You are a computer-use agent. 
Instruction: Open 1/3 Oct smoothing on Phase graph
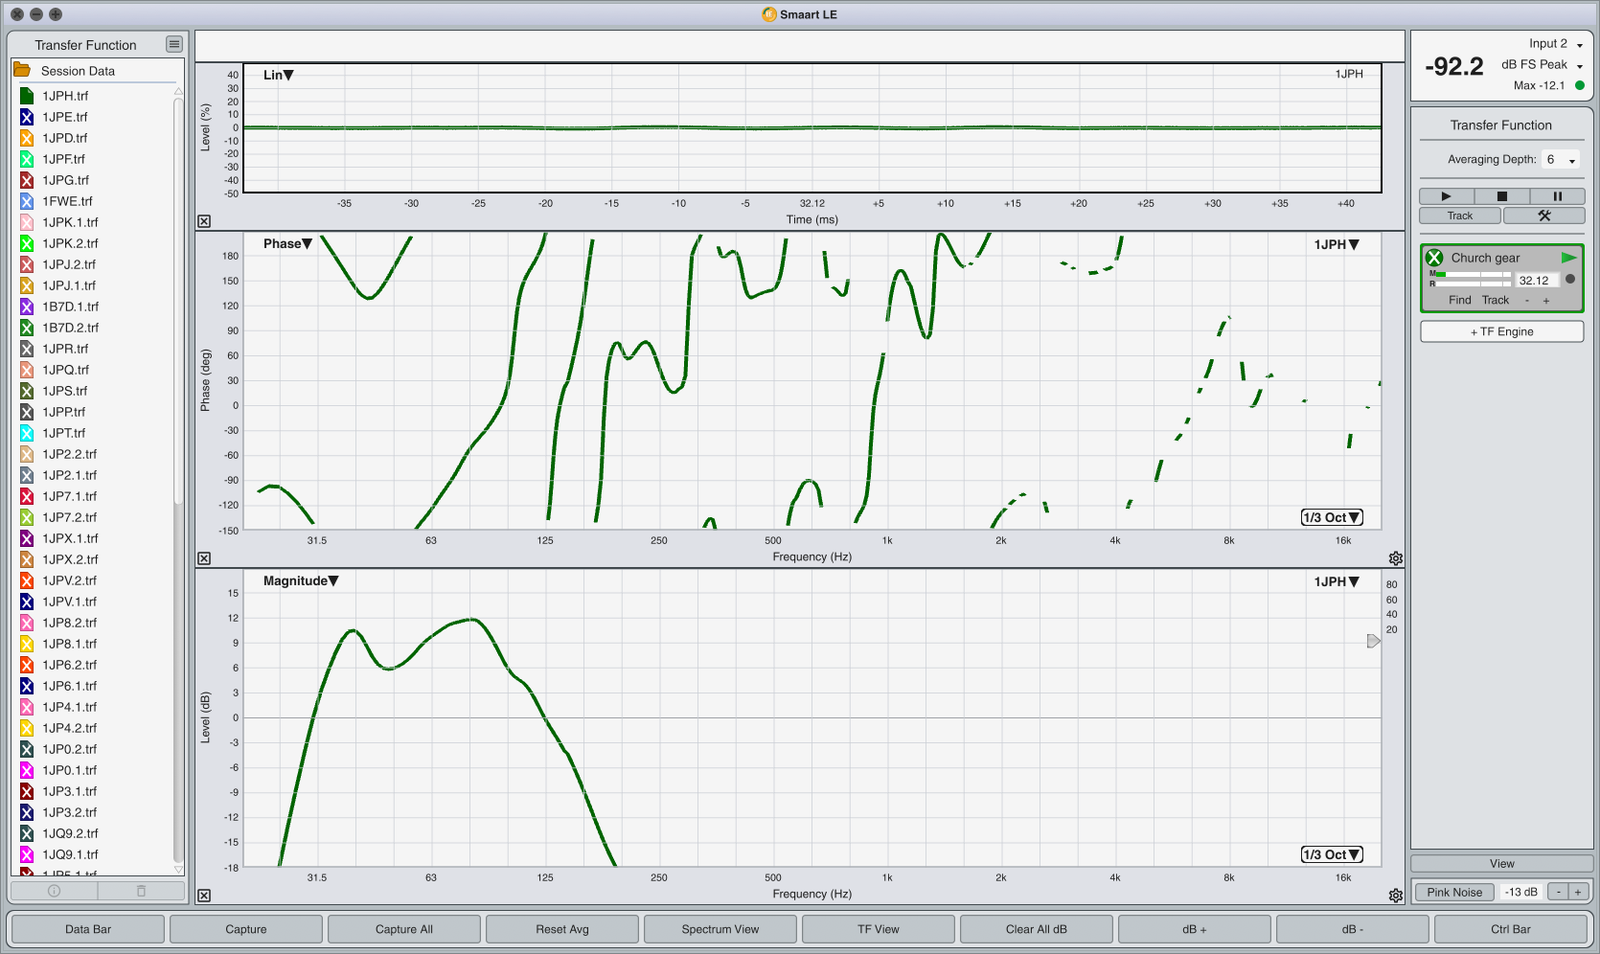(1332, 517)
